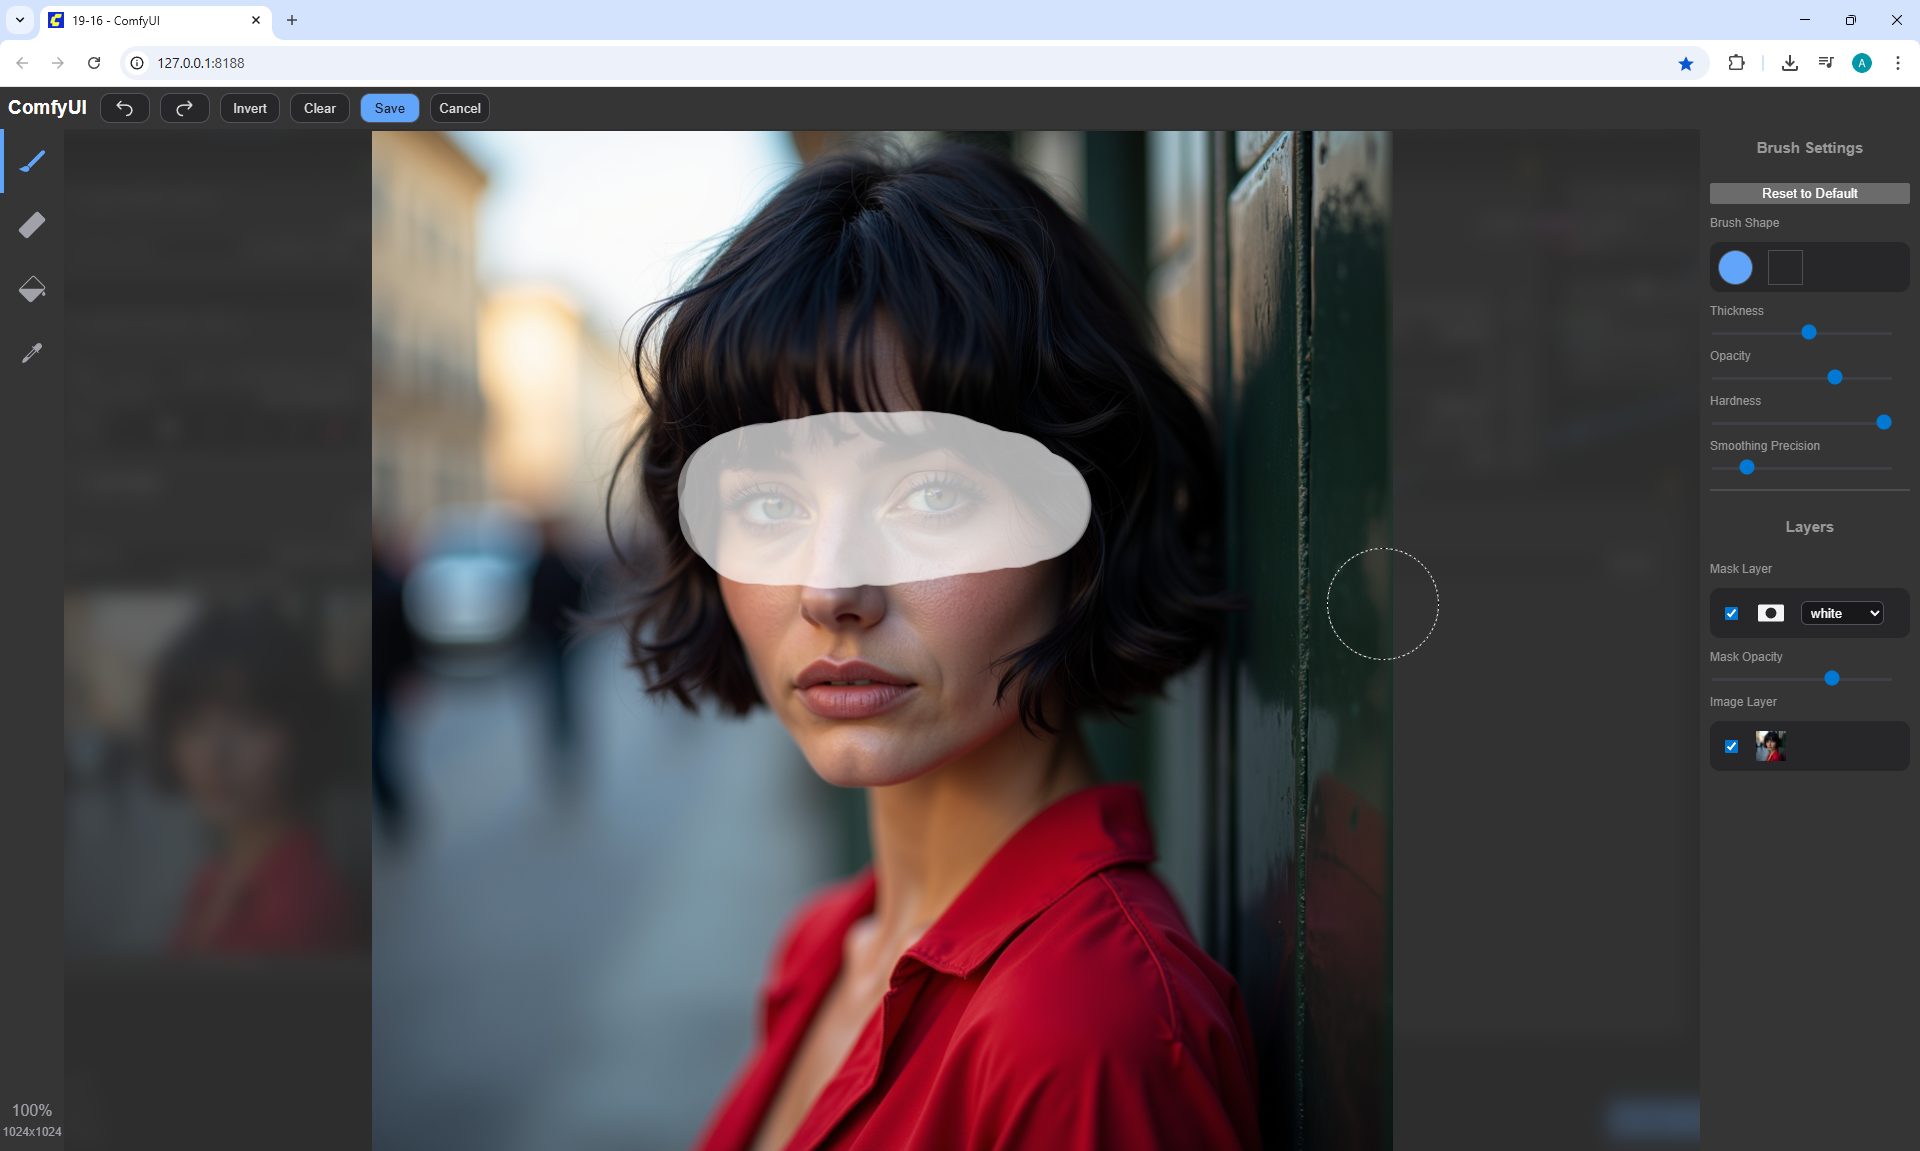The image size is (1920, 1151).
Task: Select the brush tool in left sidebar
Action: [32, 161]
